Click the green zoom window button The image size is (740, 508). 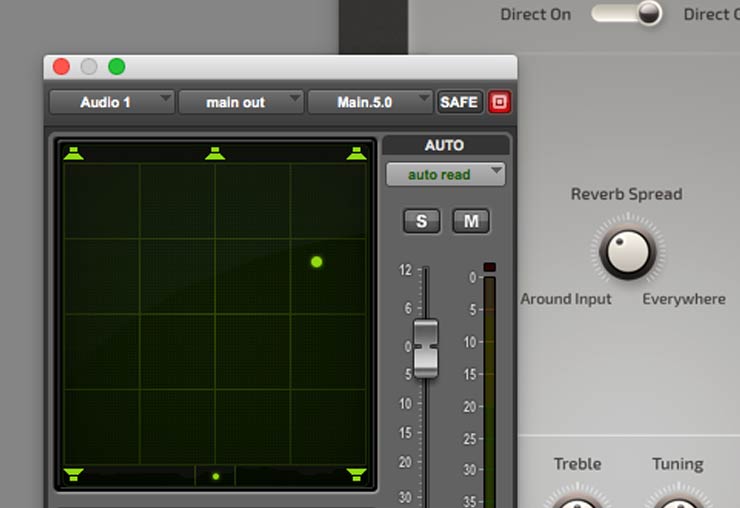pos(117,67)
